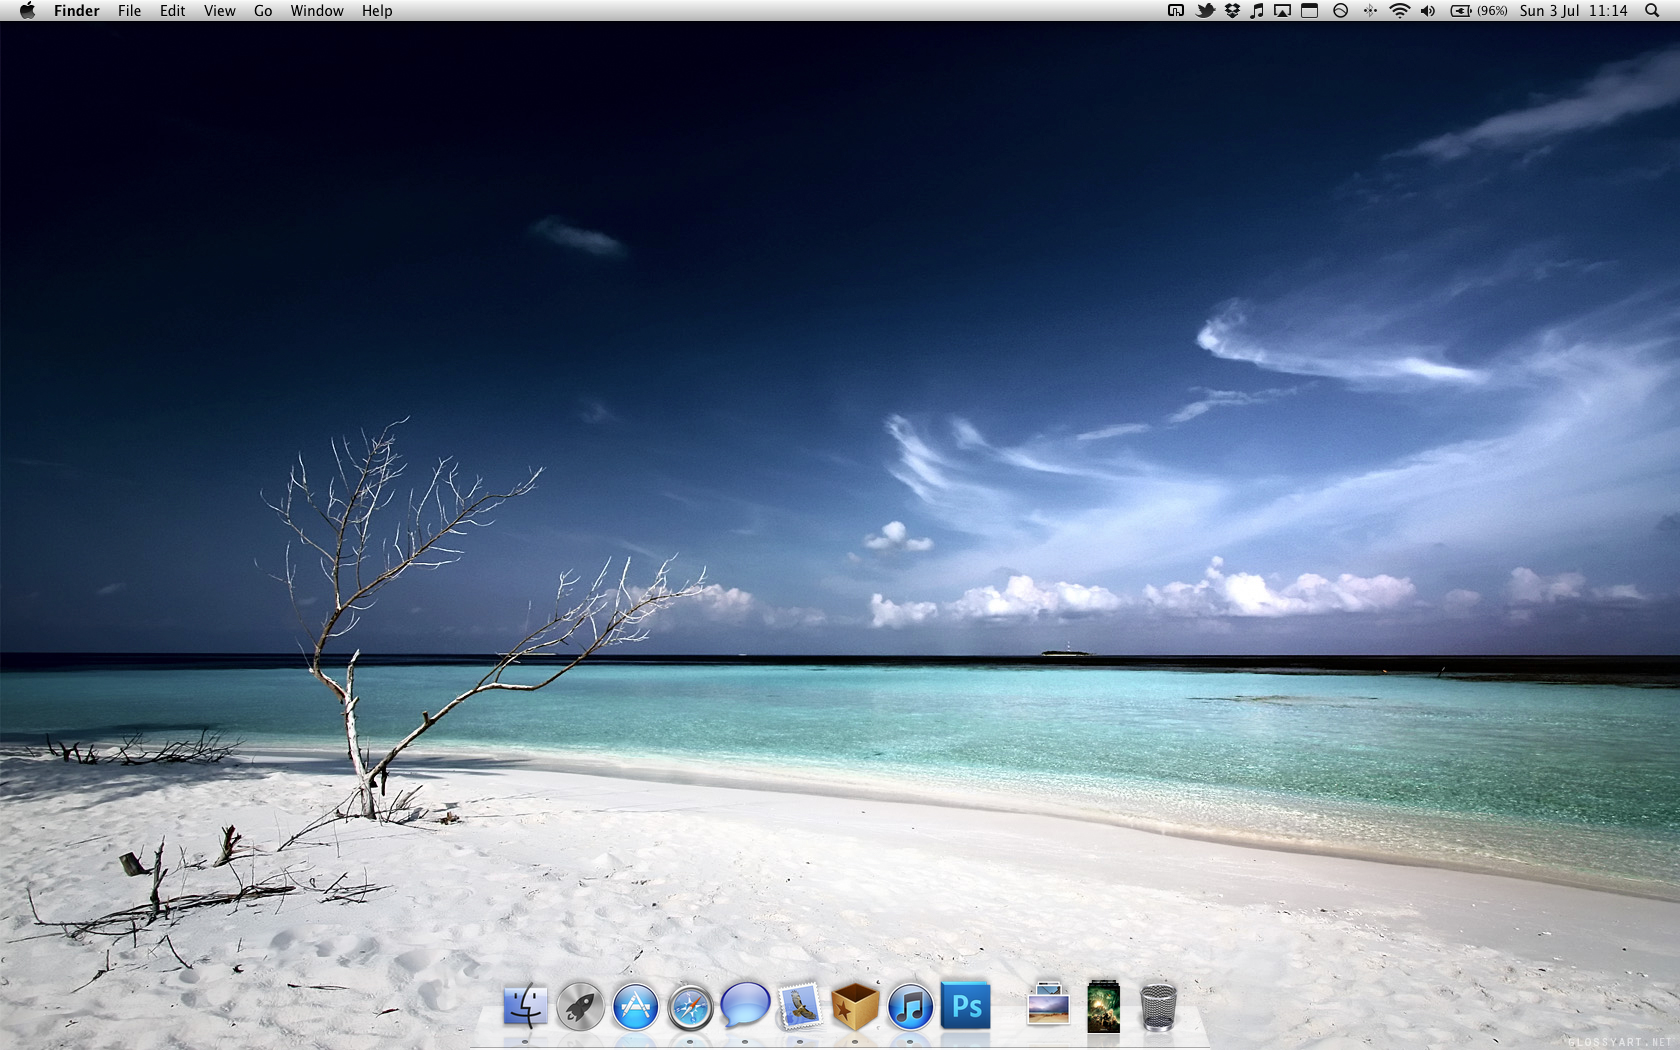
Task: Click the Apple menu logo
Action: [27, 10]
